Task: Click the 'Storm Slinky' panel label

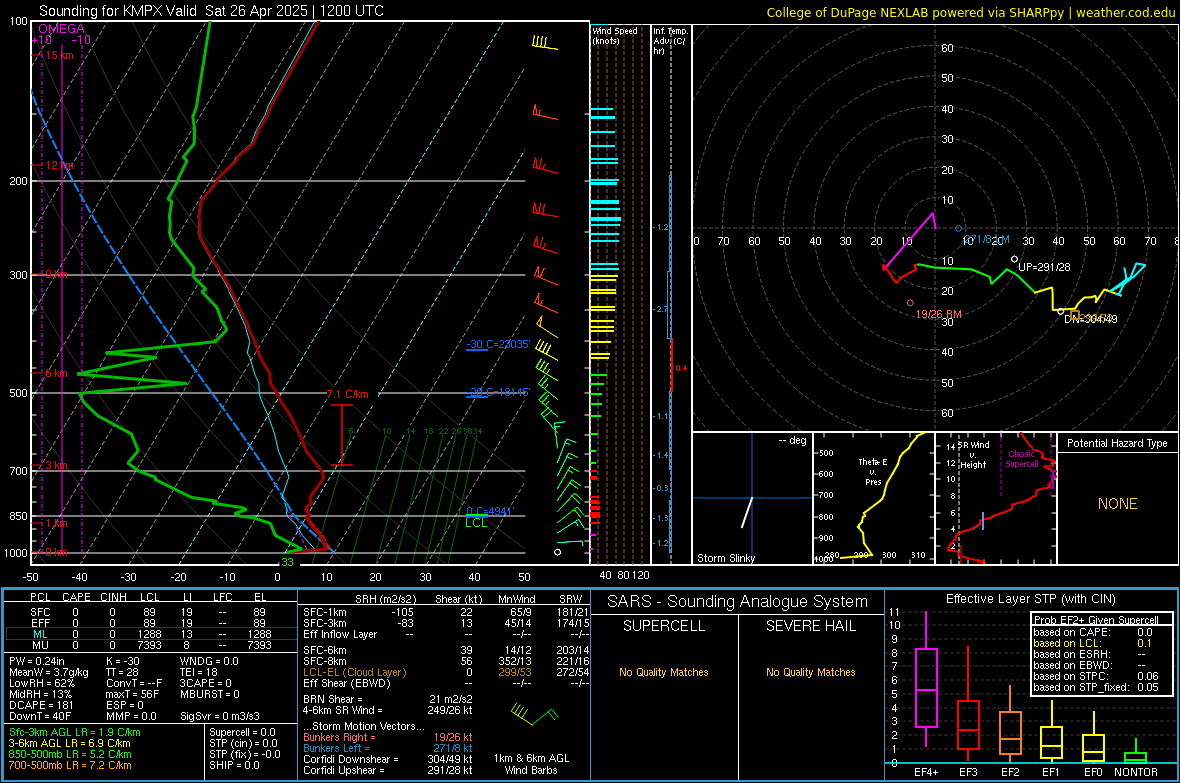Action: click(x=725, y=558)
